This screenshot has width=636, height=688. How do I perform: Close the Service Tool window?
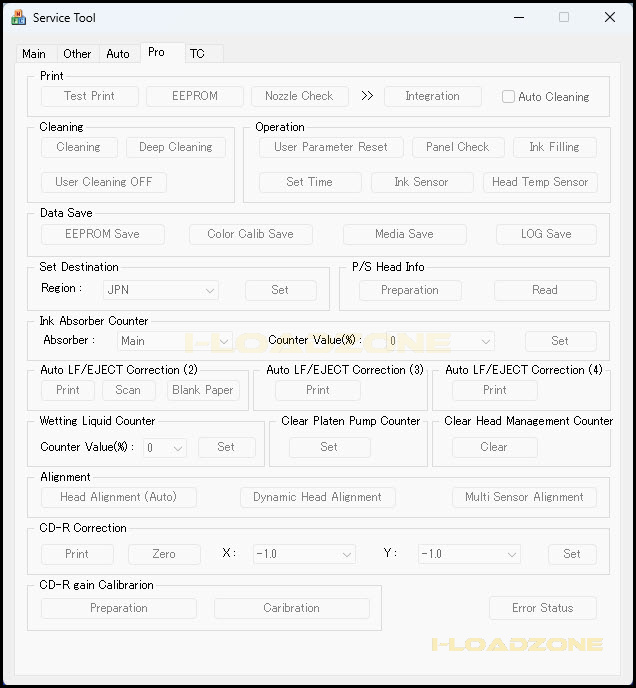coord(610,18)
